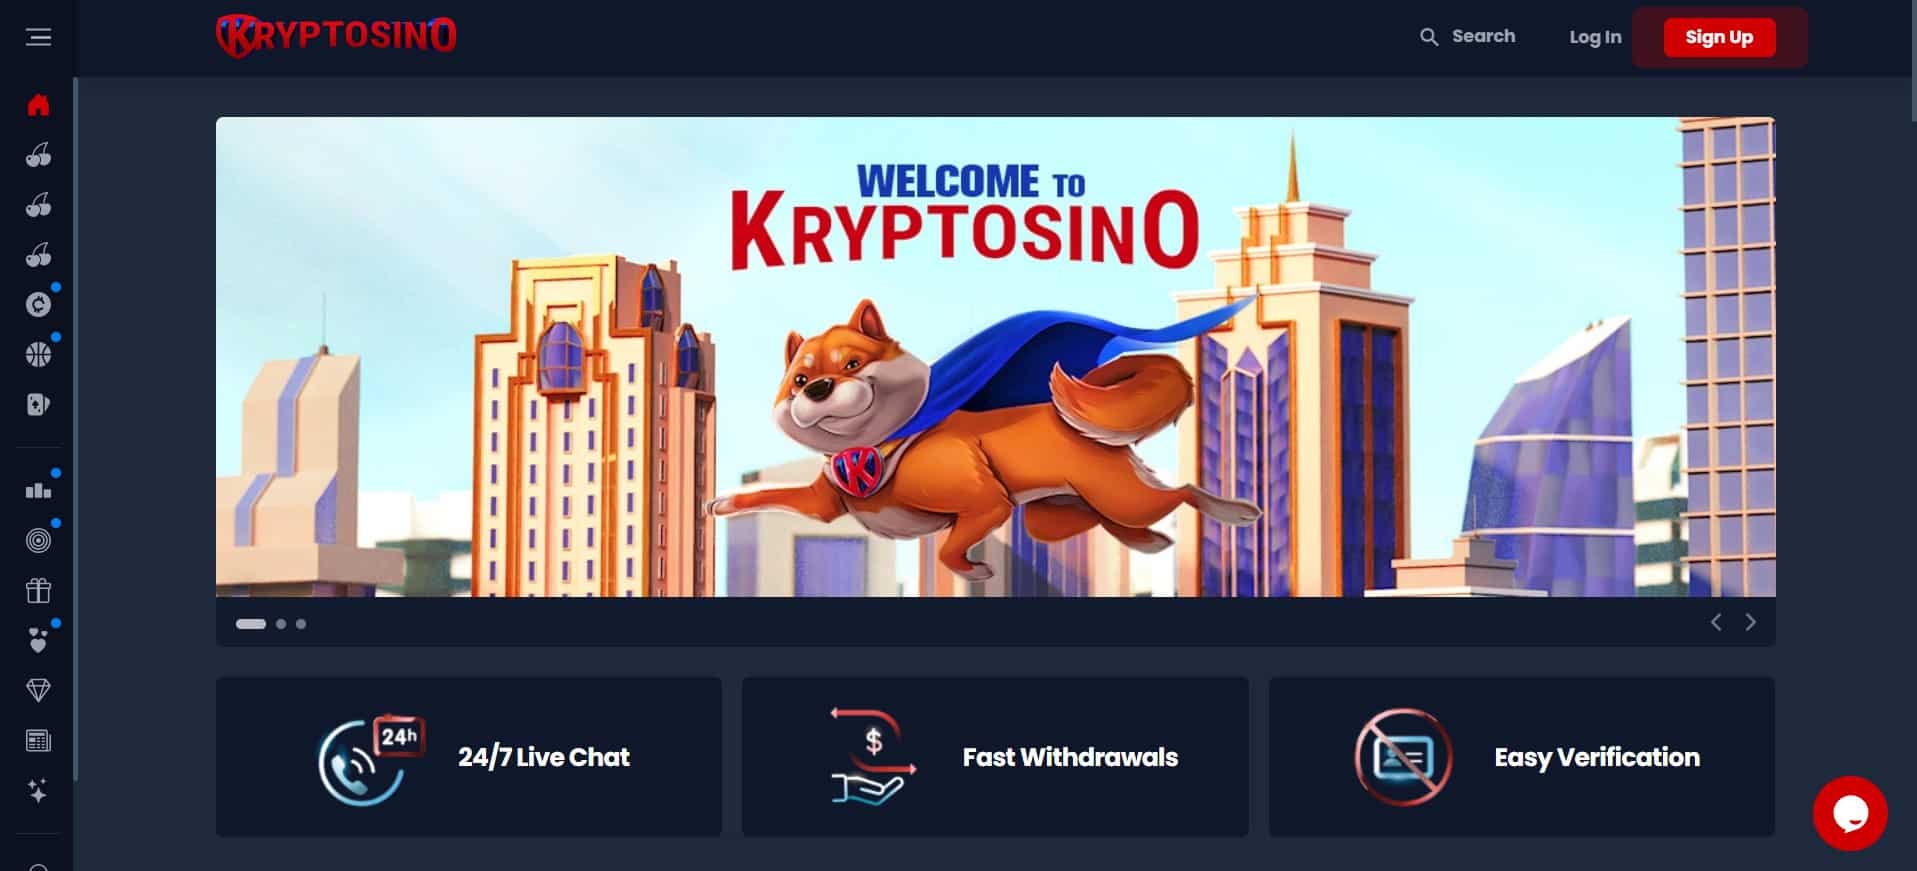Open the hamburger menu
1917x871 pixels.
[38, 37]
